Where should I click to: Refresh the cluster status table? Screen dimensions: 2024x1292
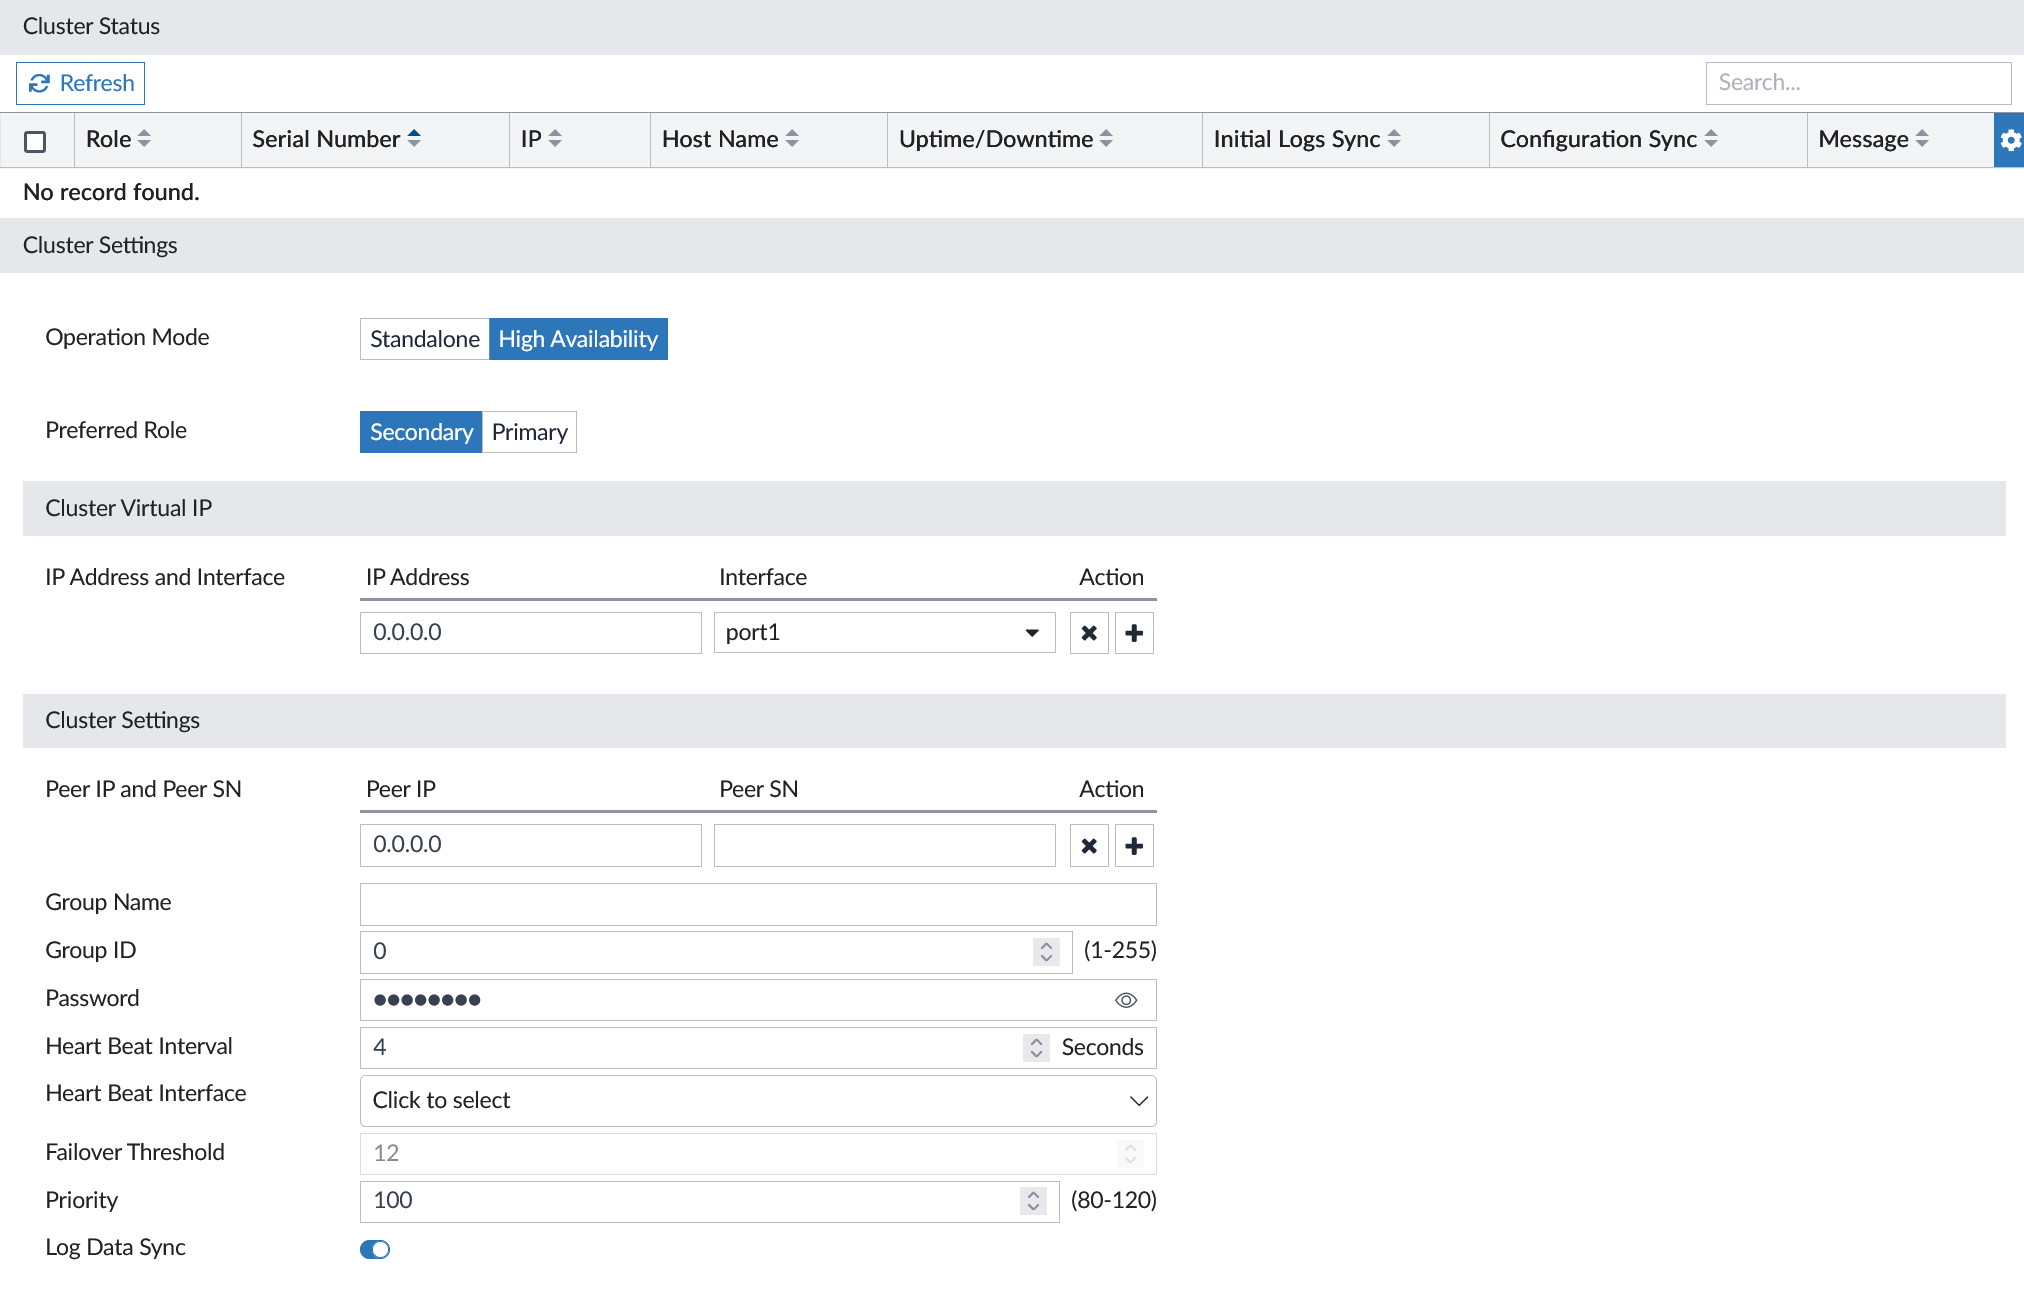pyautogui.click(x=81, y=83)
